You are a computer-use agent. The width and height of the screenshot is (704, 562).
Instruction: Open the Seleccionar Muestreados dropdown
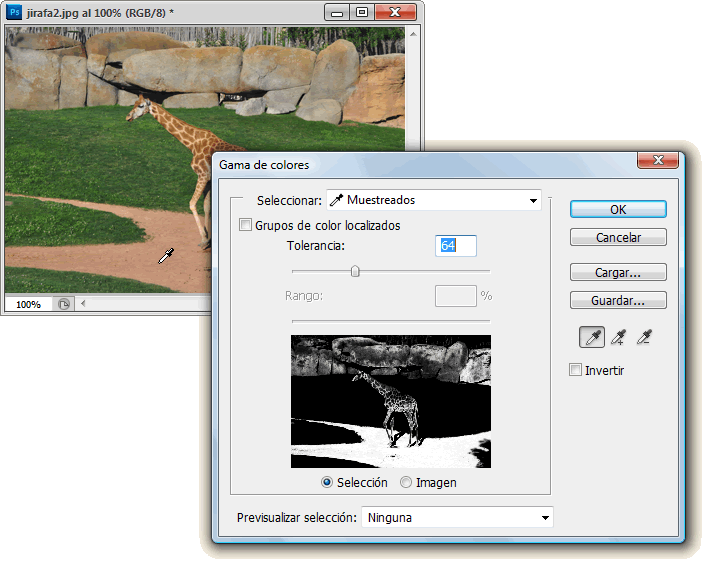[434, 200]
